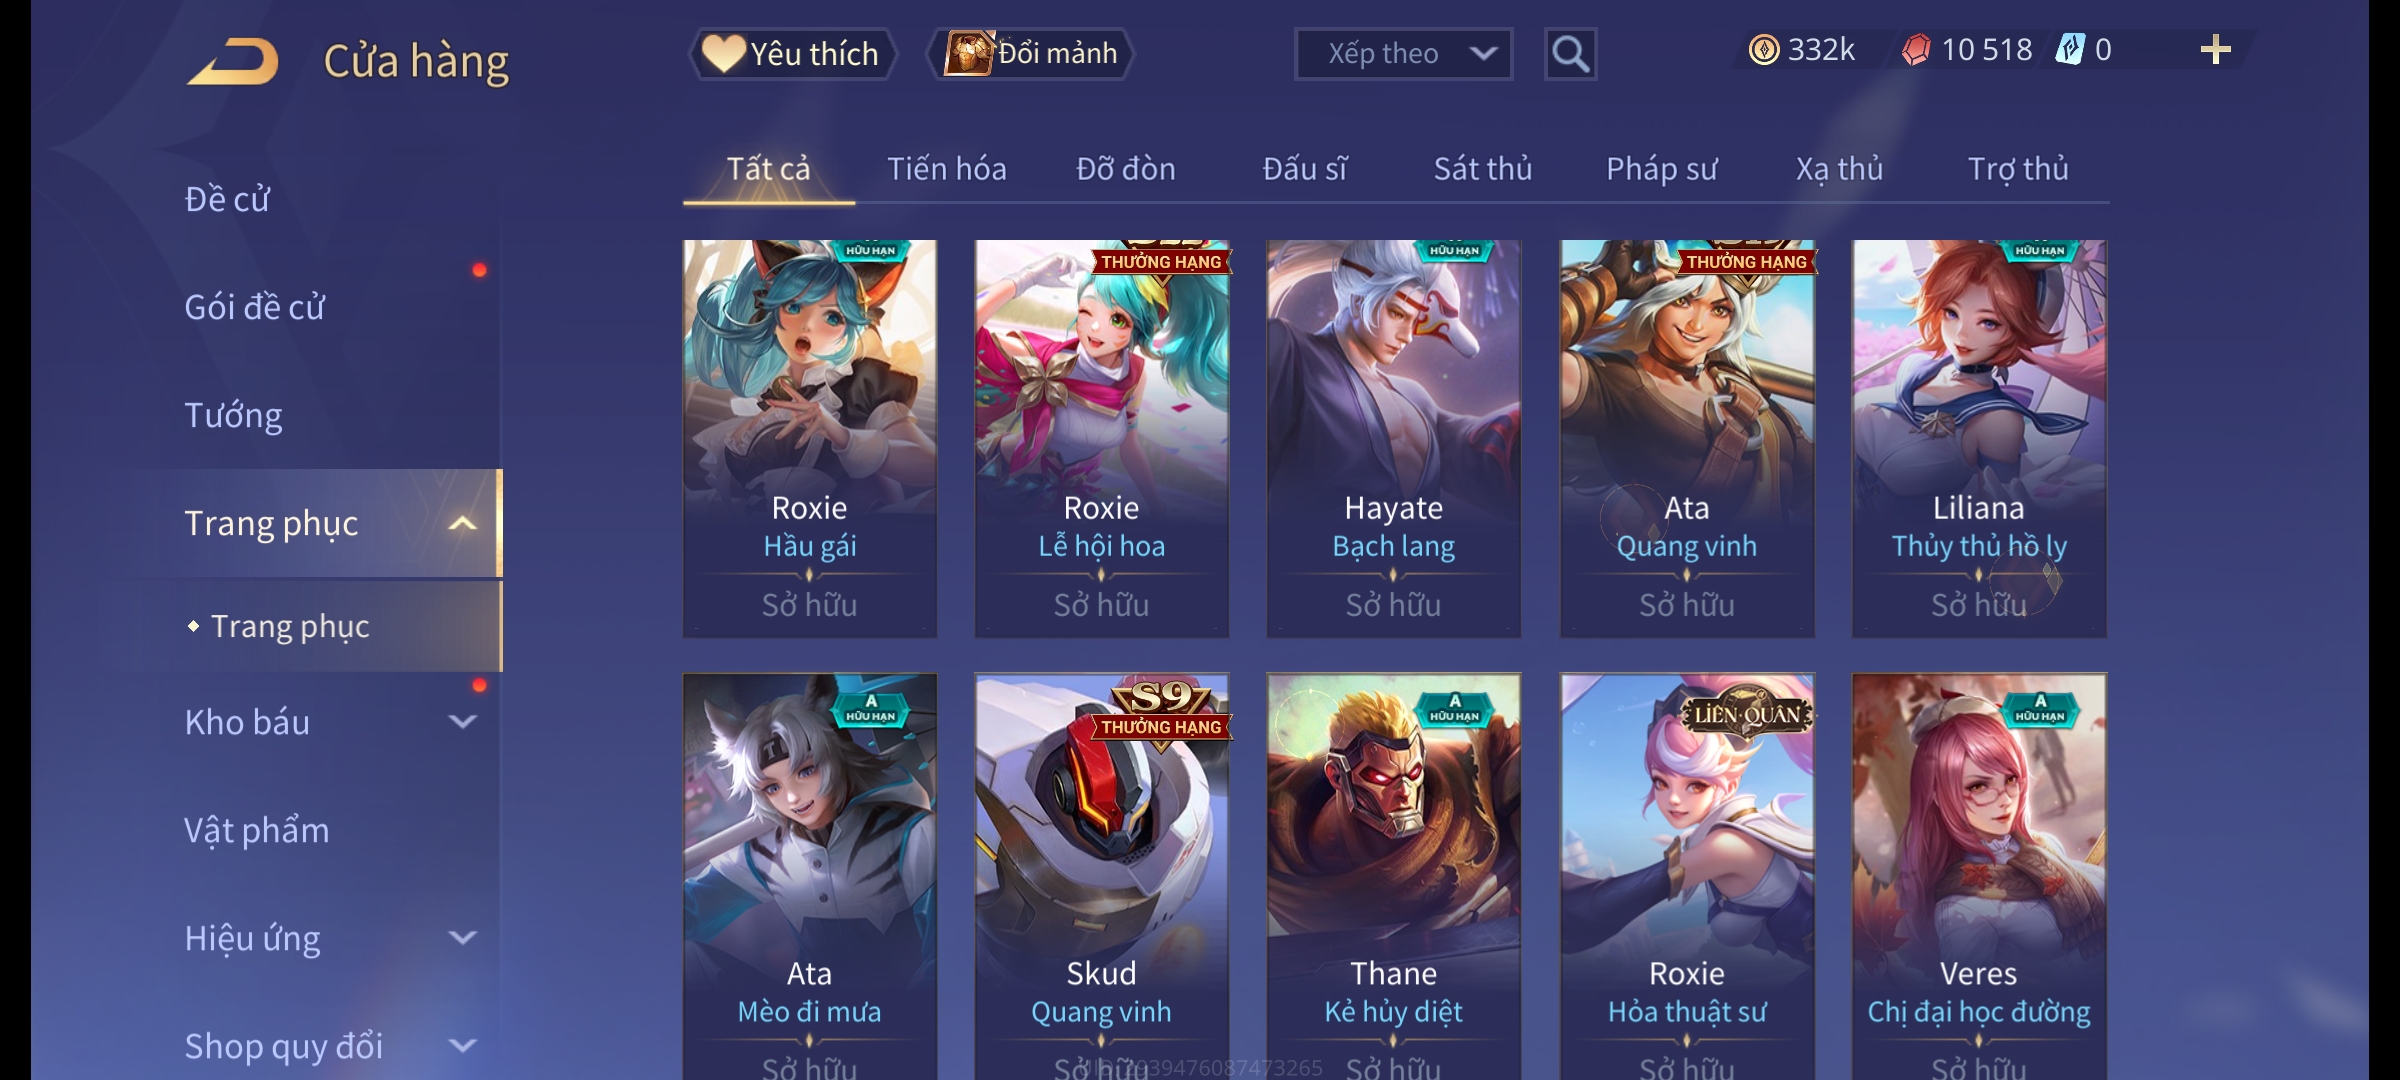The width and height of the screenshot is (2400, 1080).
Task: Expand the Shop quy đổi section
Action: click(462, 1046)
